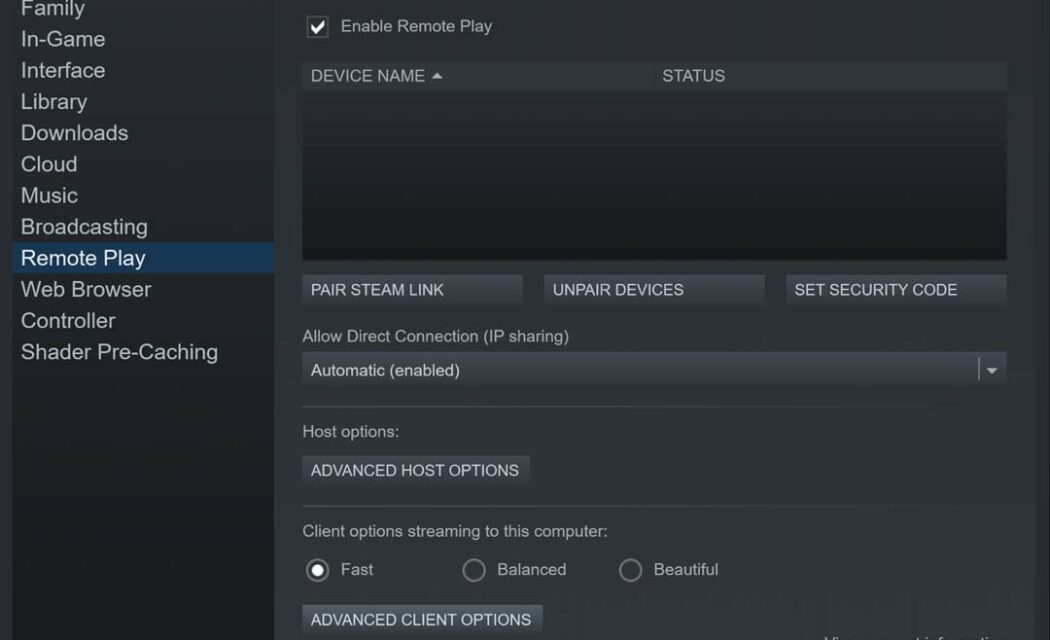Select the Balanced streaming radio button
Screen dimensions: 1050x640
coord(474,570)
